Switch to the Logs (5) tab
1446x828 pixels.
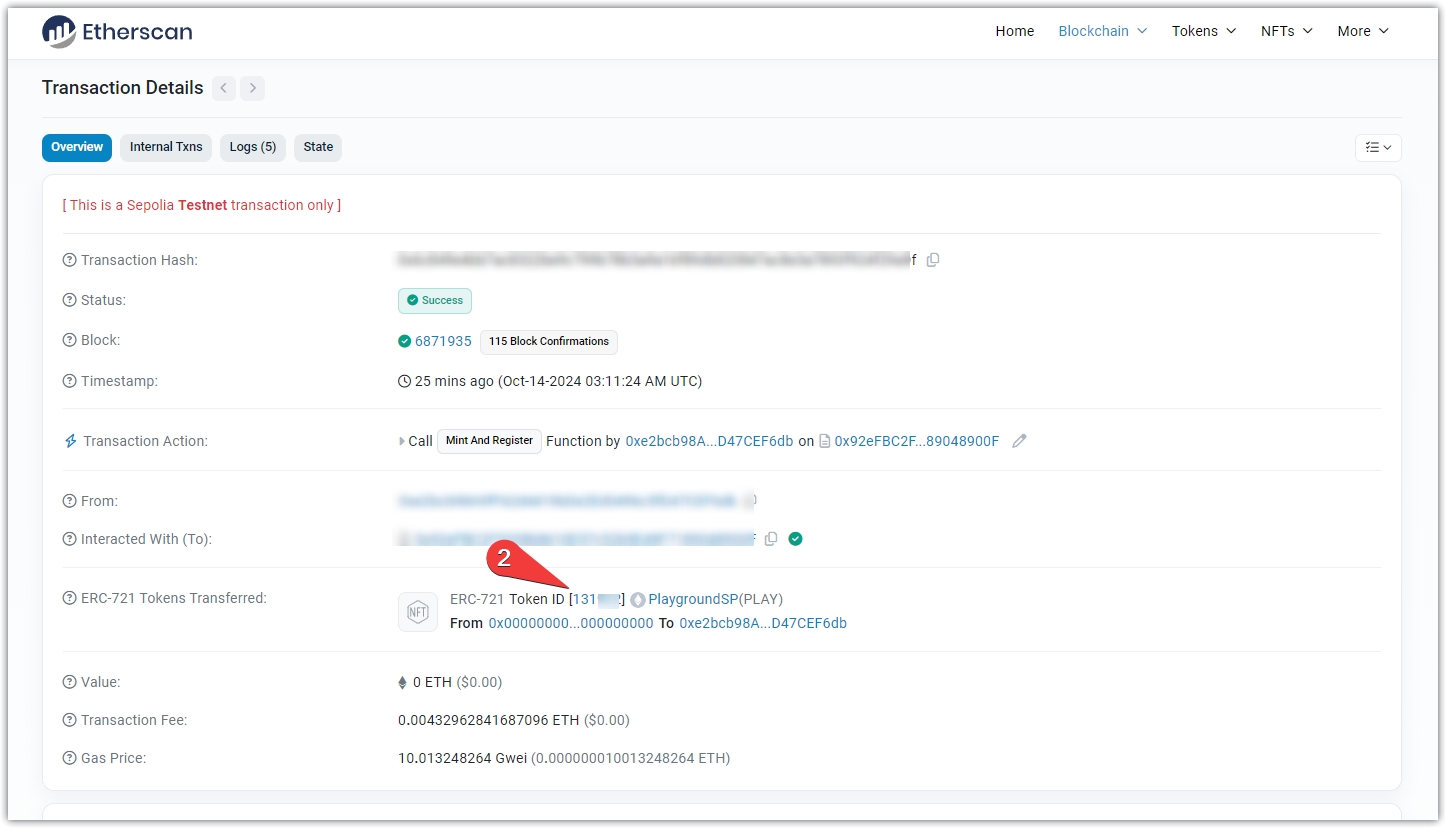(x=253, y=147)
